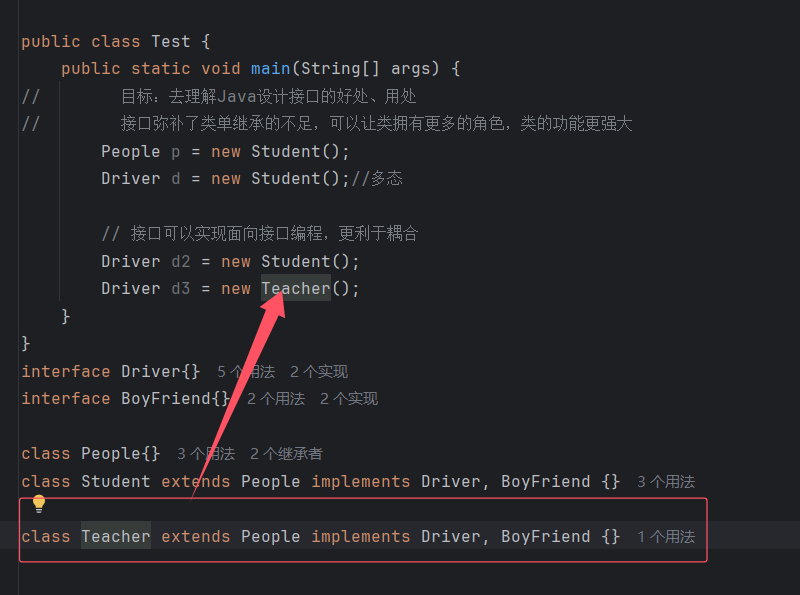
Task: Show '2 个继承者' inheritors of People class
Action: 286,454
